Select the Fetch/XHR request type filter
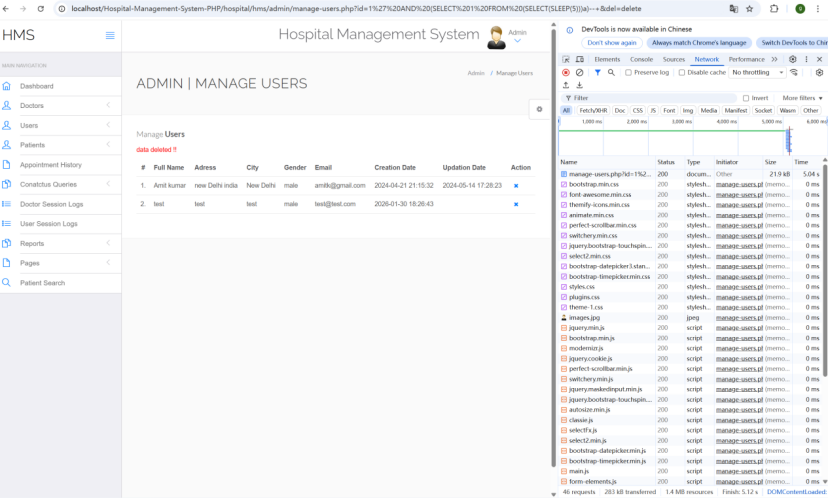 [x=592, y=111]
